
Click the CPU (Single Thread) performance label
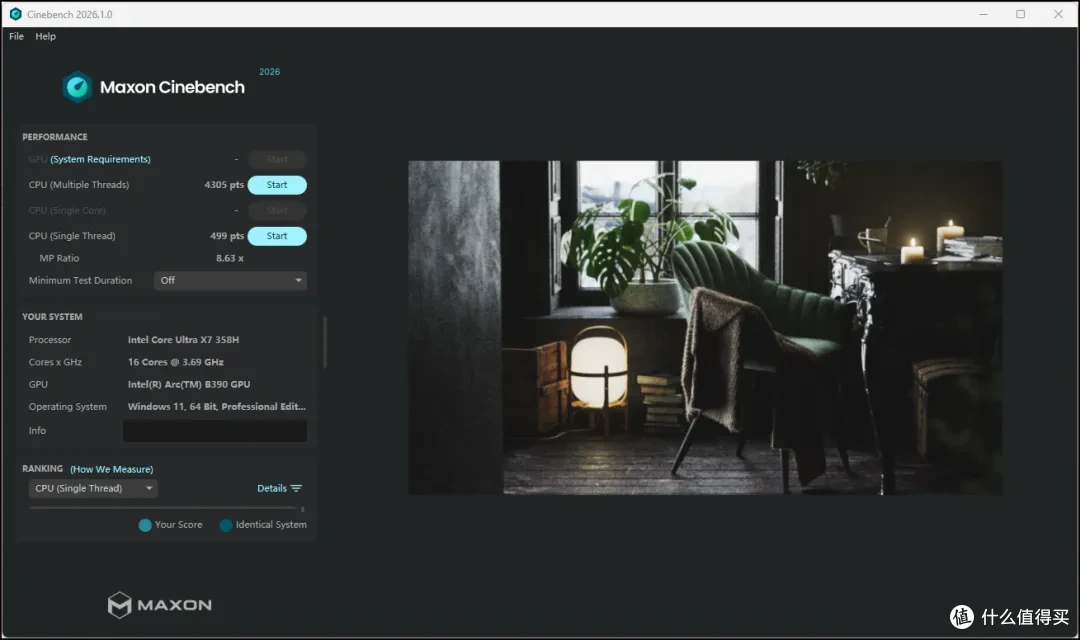[72, 236]
